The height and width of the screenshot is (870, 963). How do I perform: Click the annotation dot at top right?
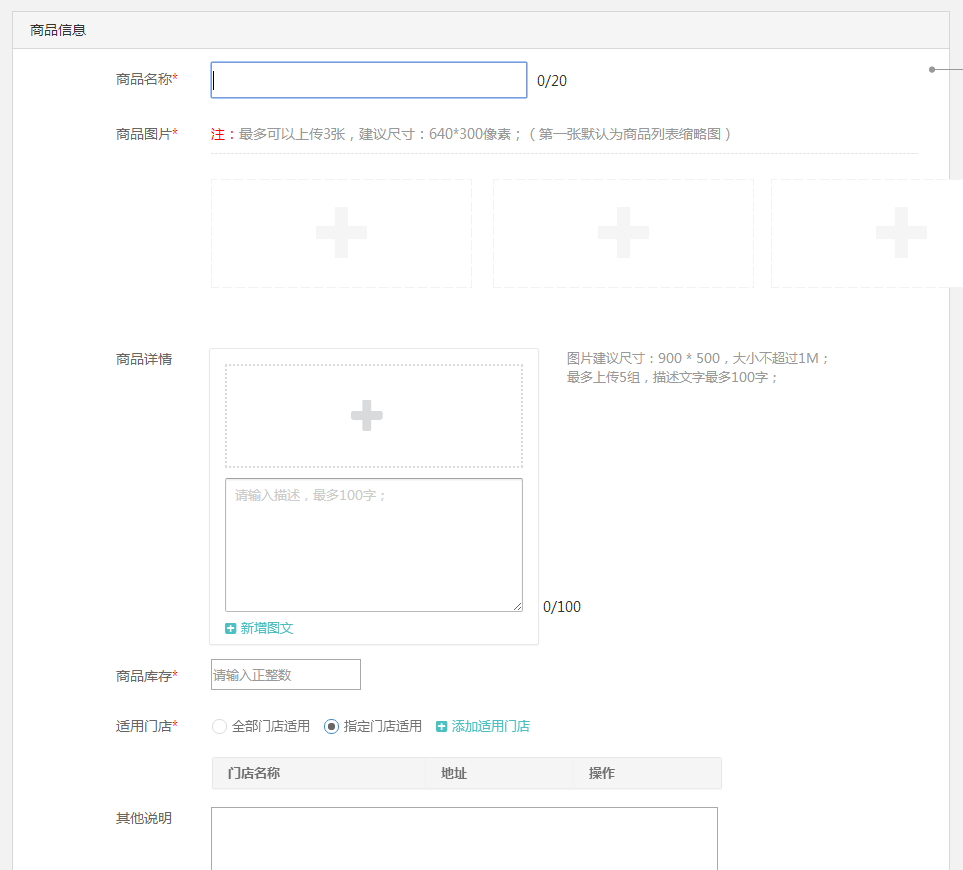pos(932,69)
